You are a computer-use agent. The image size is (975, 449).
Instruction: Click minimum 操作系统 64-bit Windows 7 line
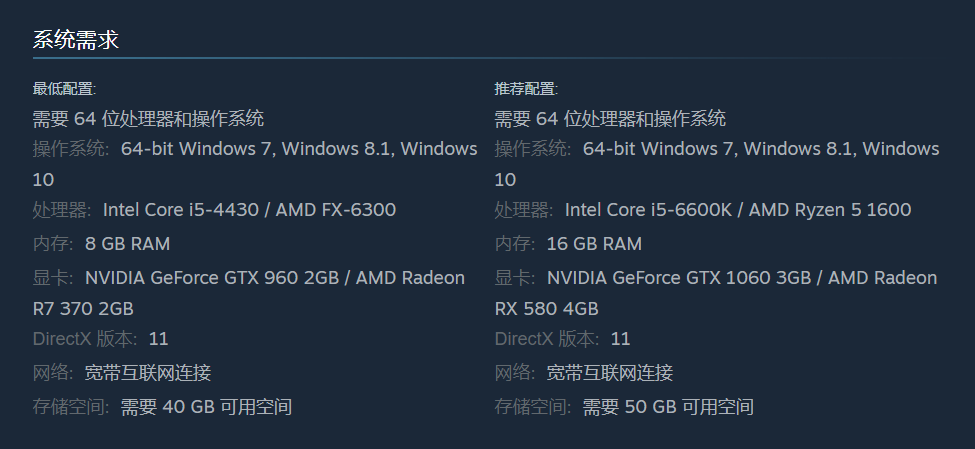point(255,164)
